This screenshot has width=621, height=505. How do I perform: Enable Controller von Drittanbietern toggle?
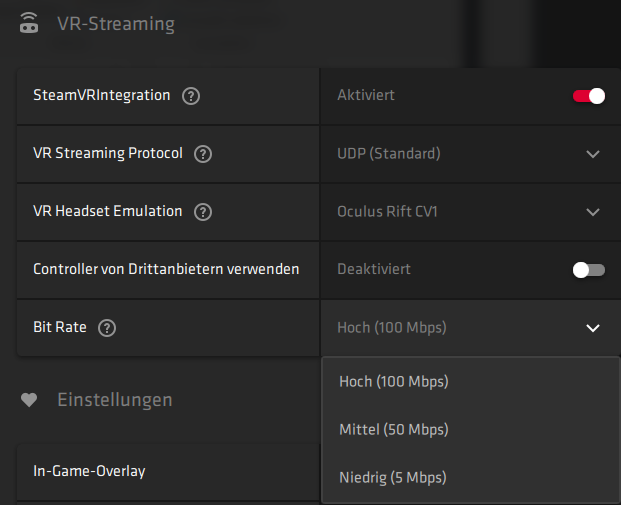click(589, 270)
